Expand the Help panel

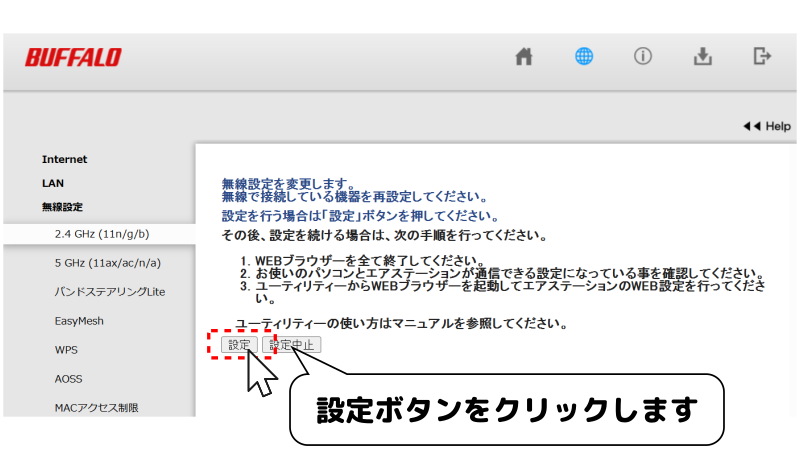767,126
